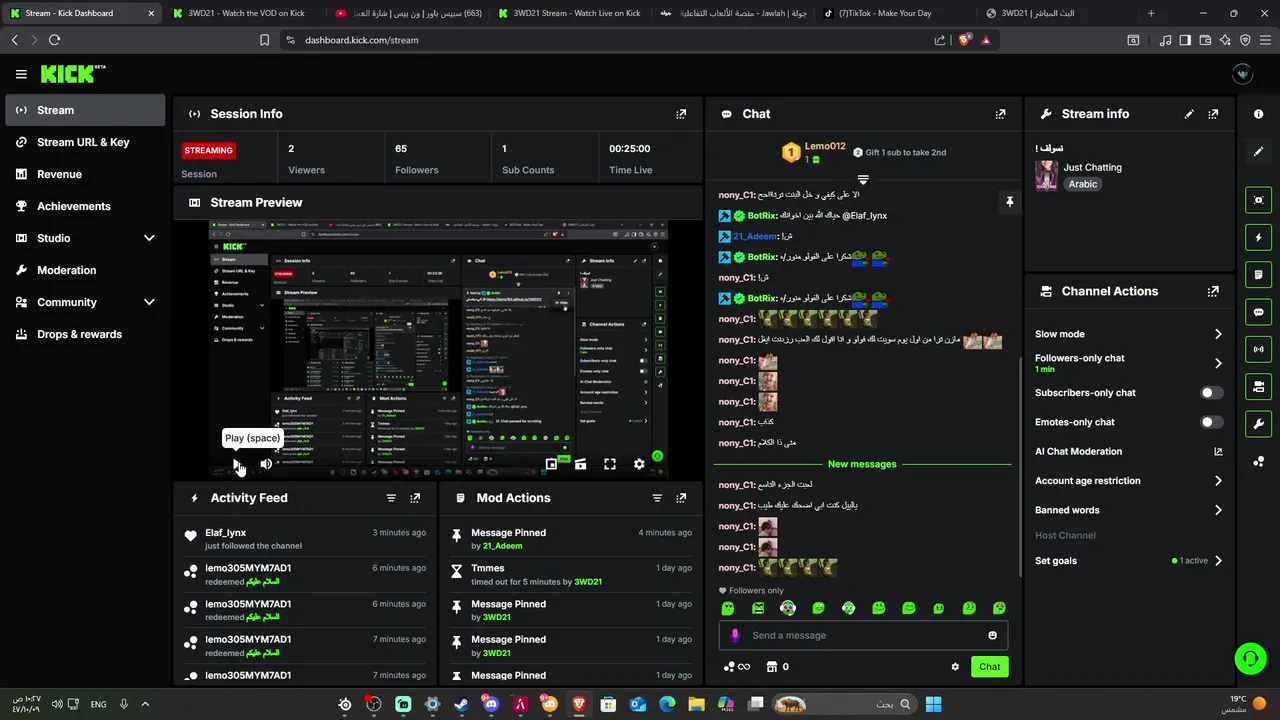Expand Set goals options
The height and width of the screenshot is (720, 1280).
point(1218,561)
